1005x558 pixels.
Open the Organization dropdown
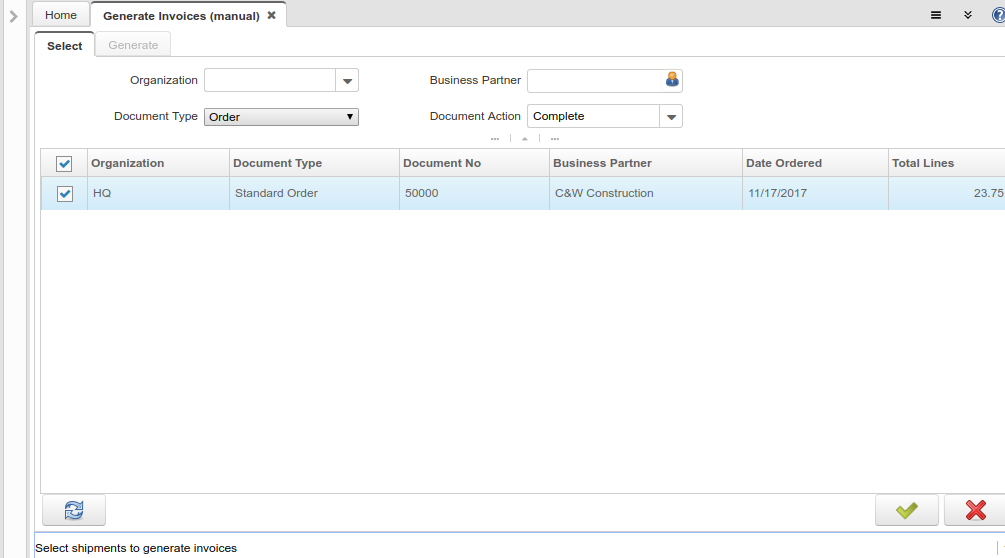pos(347,81)
